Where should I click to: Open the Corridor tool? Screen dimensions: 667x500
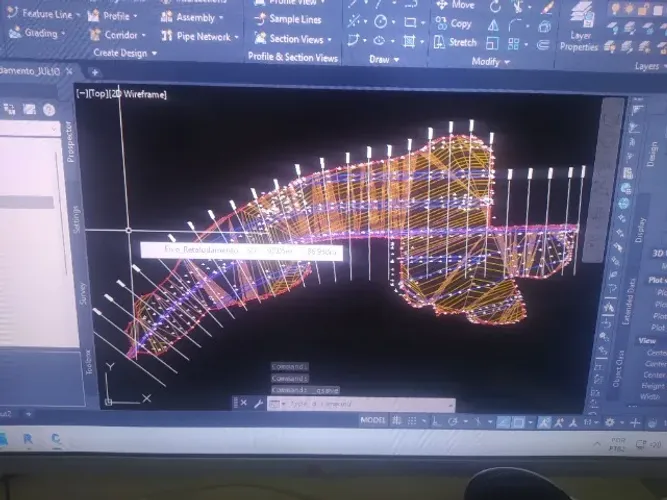114,35
